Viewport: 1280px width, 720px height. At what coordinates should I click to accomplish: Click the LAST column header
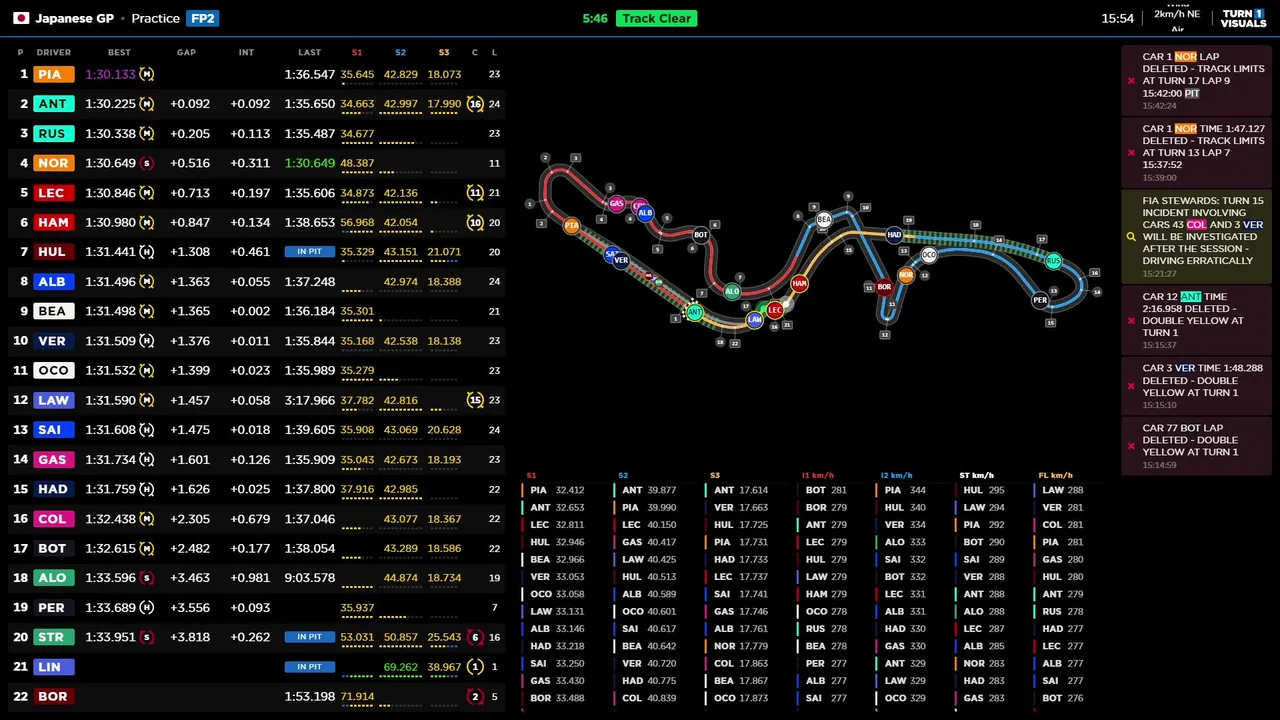tap(309, 52)
